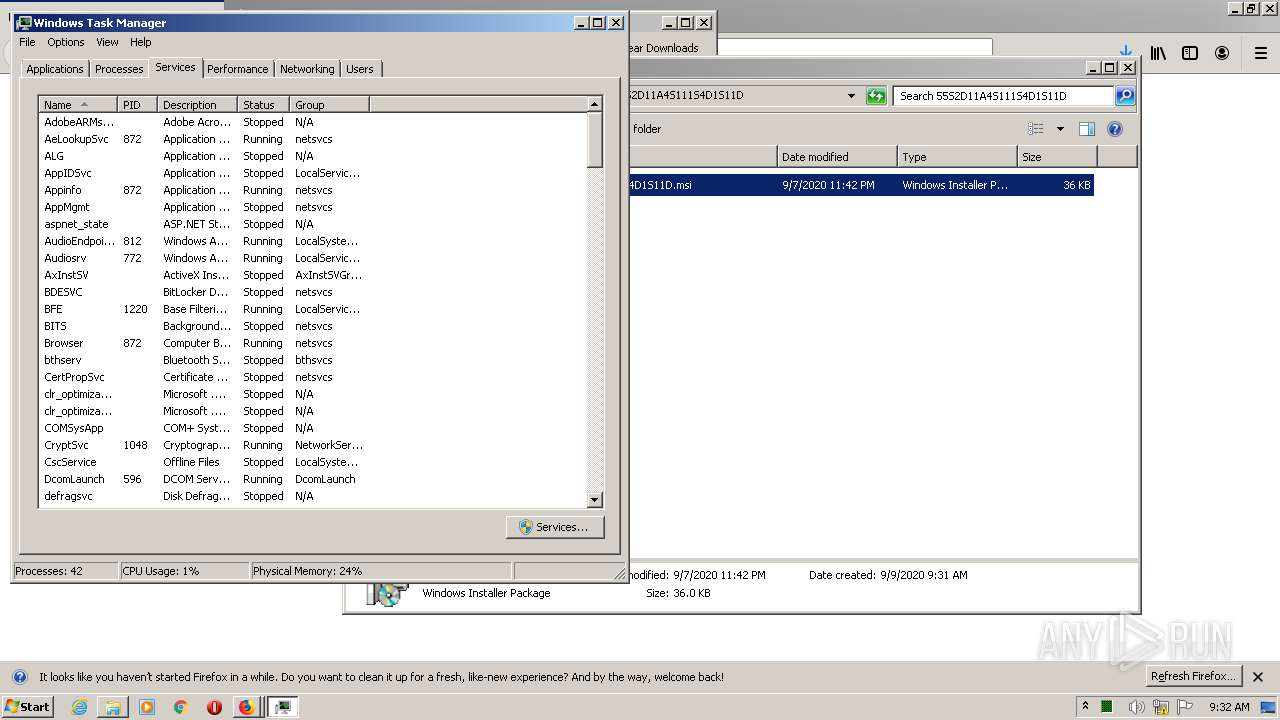Click Explorer refresh address button

point(876,96)
